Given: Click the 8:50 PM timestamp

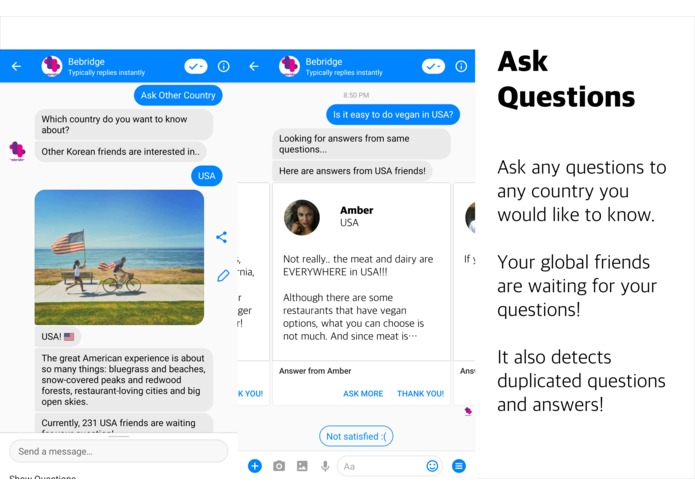Looking at the screenshot, I should (356, 95).
